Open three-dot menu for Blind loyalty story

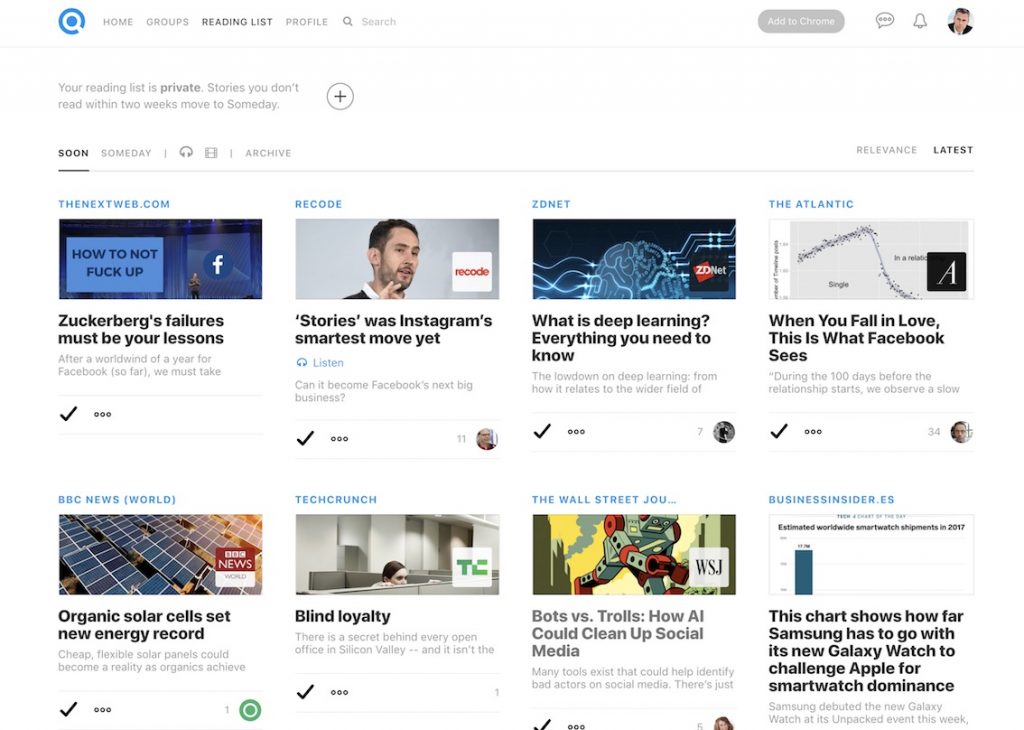coord(340,692)
